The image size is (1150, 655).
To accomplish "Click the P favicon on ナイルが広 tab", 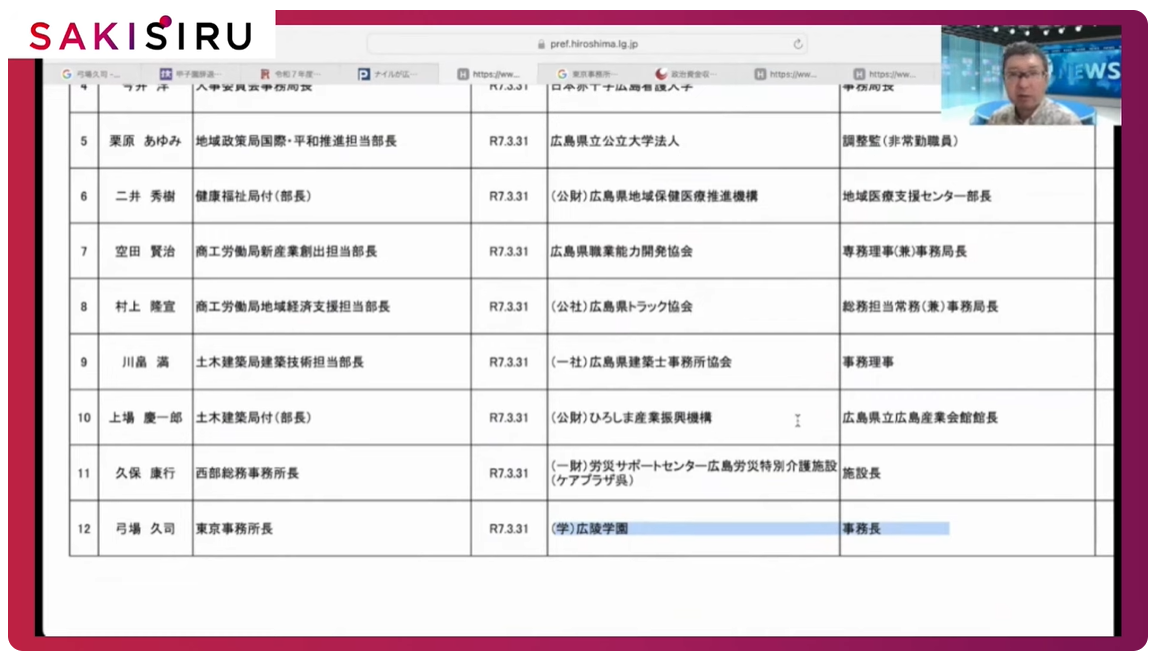I will 364,74.
